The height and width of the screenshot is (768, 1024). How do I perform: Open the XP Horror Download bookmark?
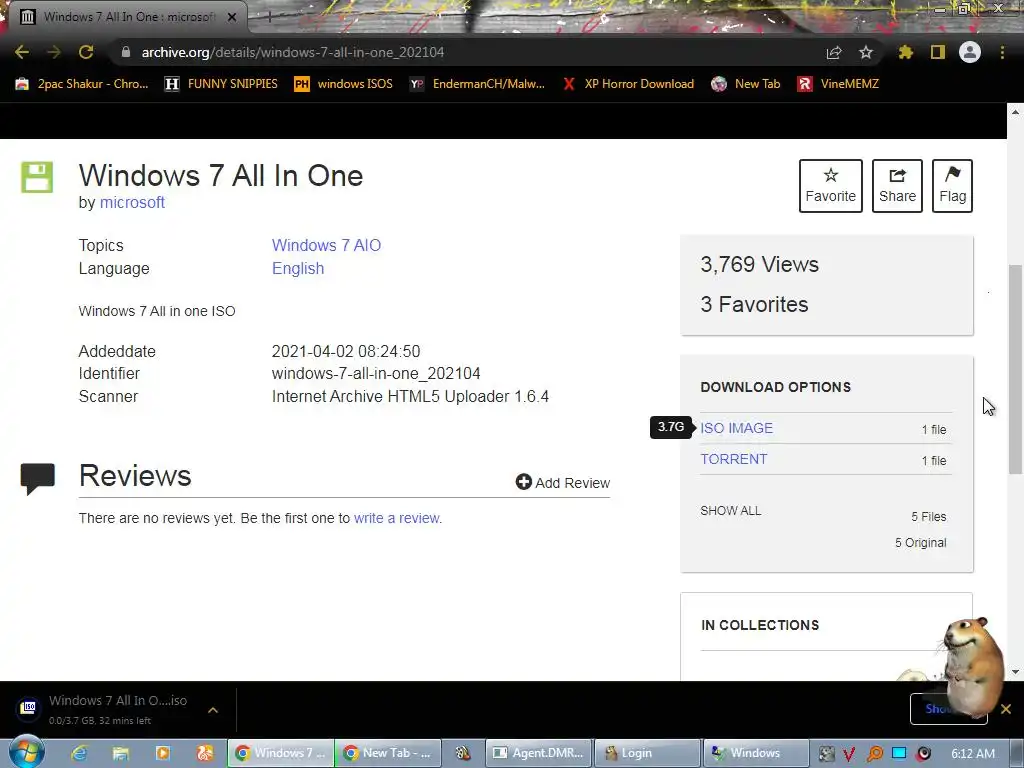pyautogui.click(x=628, y=84)
